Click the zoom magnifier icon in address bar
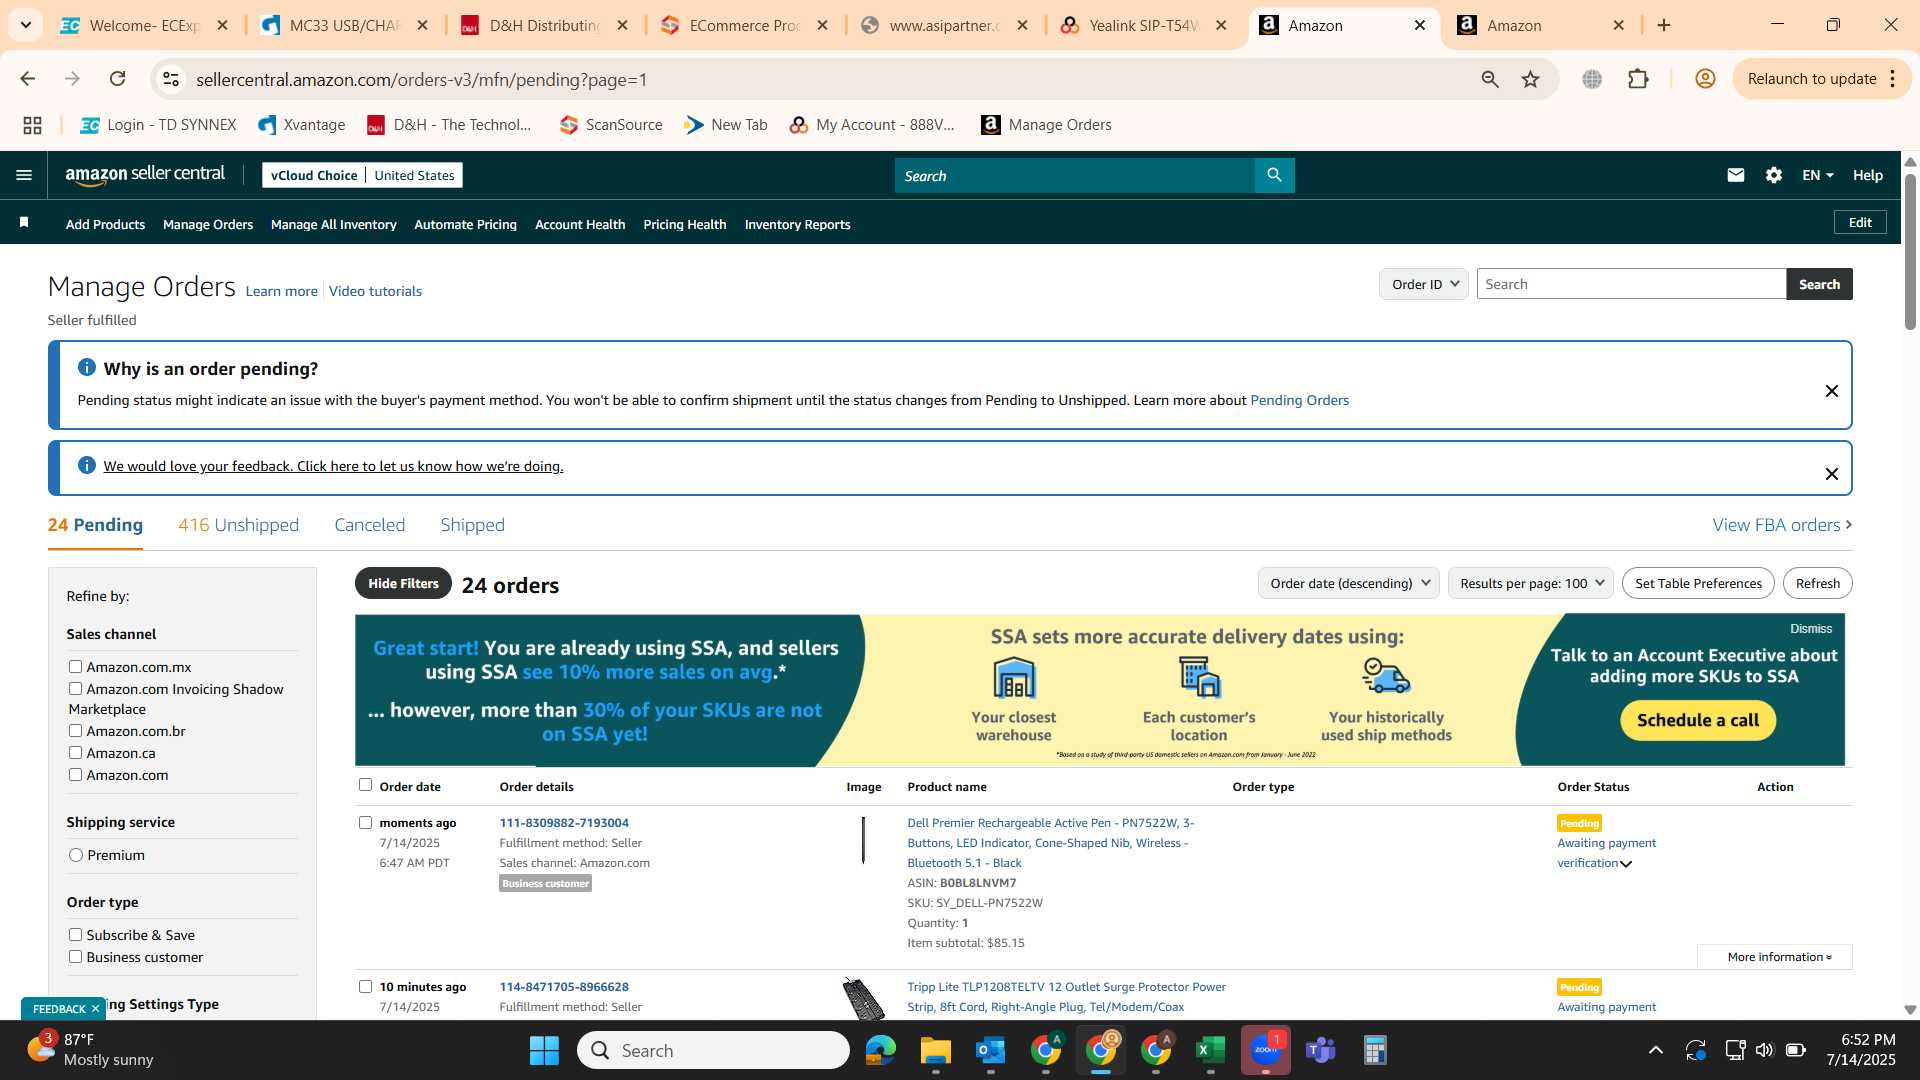This screenshot has height=1080, width=1920. [1489, 79]
